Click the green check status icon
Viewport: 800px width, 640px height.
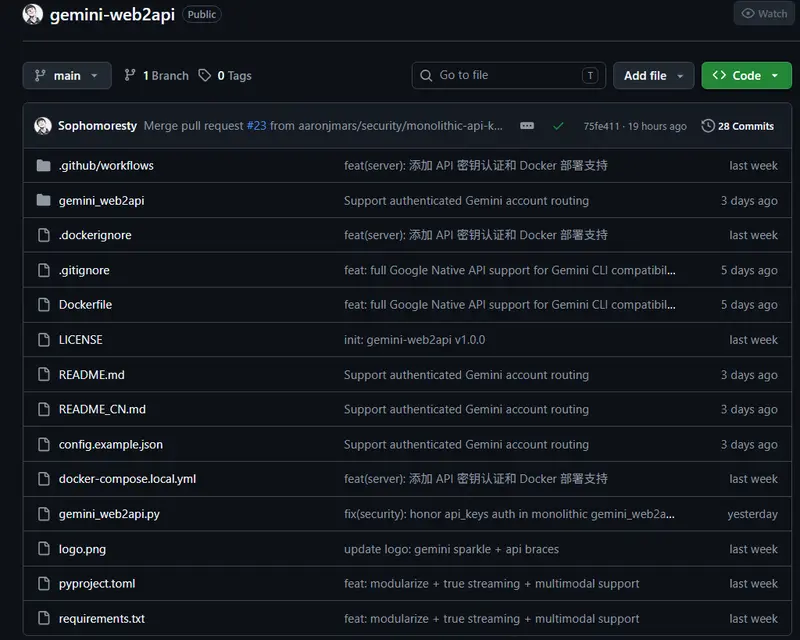click(x=558, y=126)
